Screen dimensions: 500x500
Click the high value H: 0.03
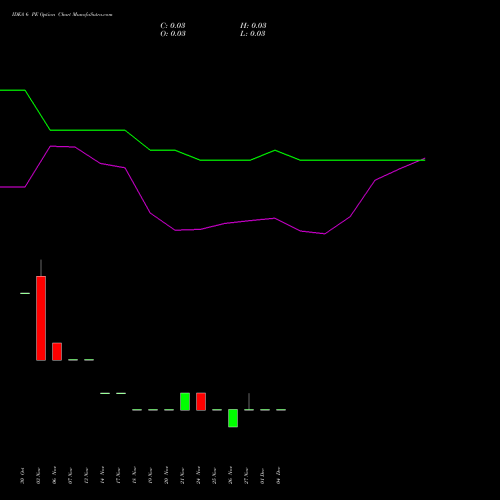pos(253,26)
